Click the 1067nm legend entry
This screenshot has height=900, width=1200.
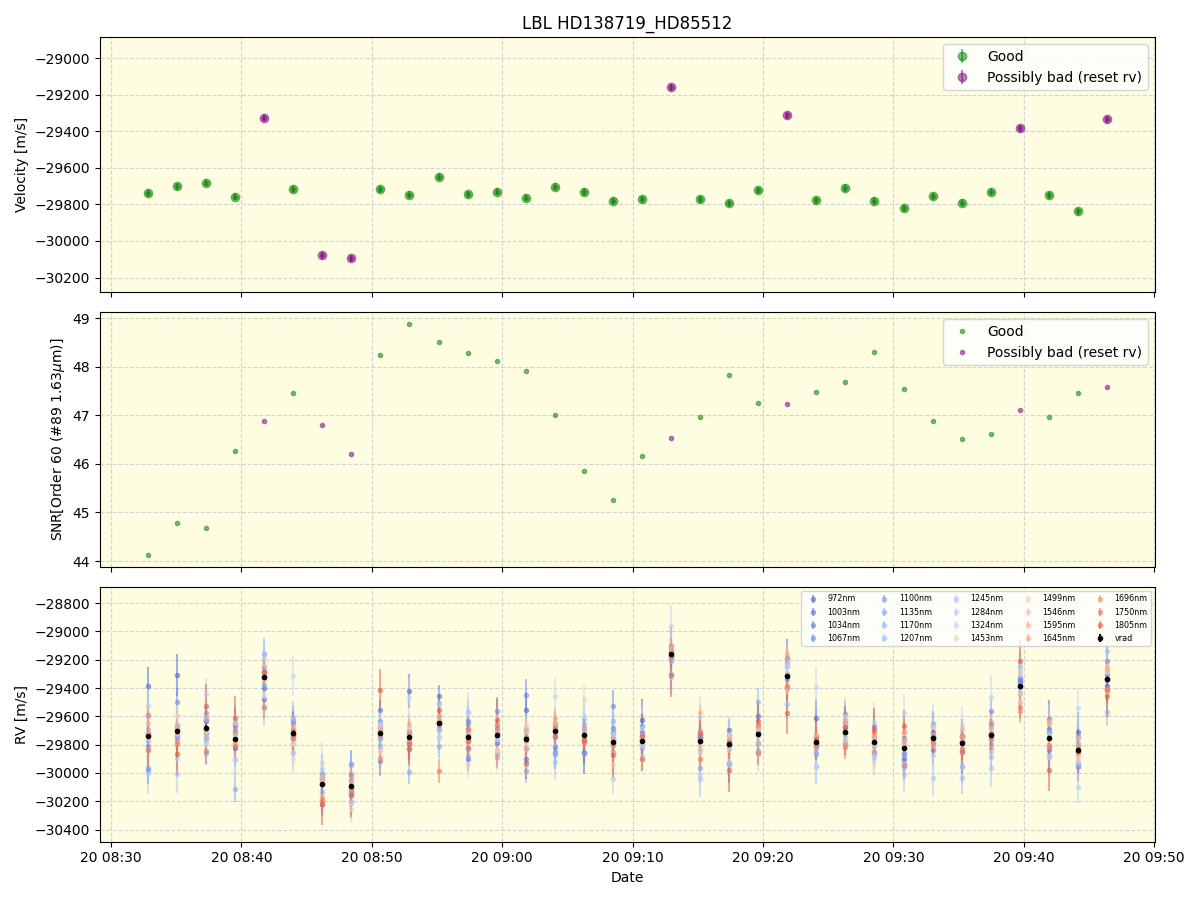click(x=834, y=638)
